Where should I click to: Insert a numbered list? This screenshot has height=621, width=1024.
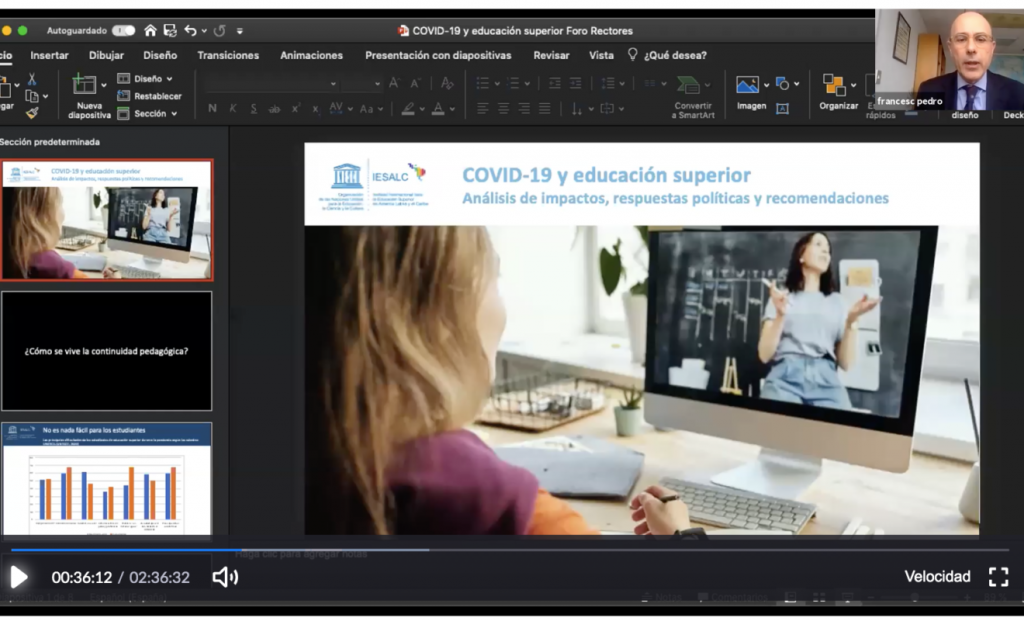(x=513, y=84)
